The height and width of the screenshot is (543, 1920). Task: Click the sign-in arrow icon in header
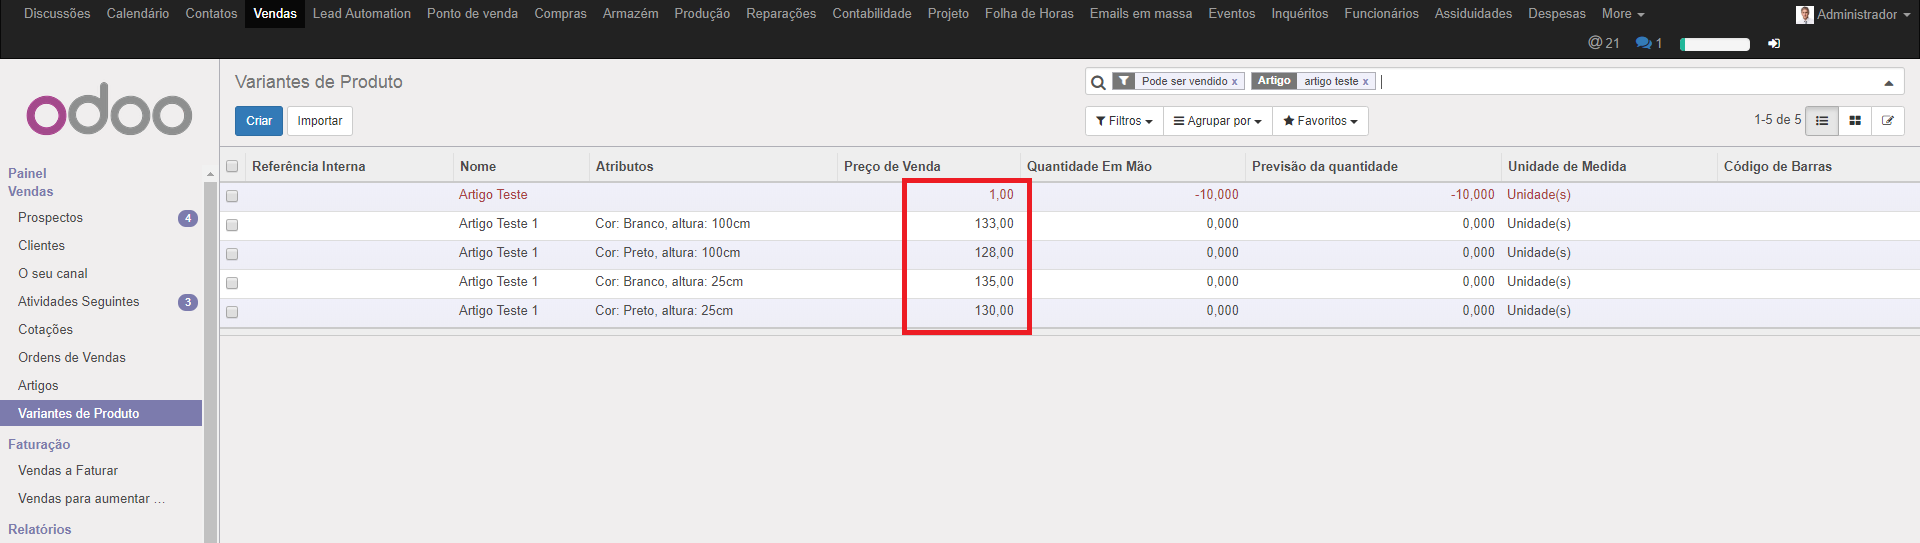pyautogui.click(x=1774, y=44)
